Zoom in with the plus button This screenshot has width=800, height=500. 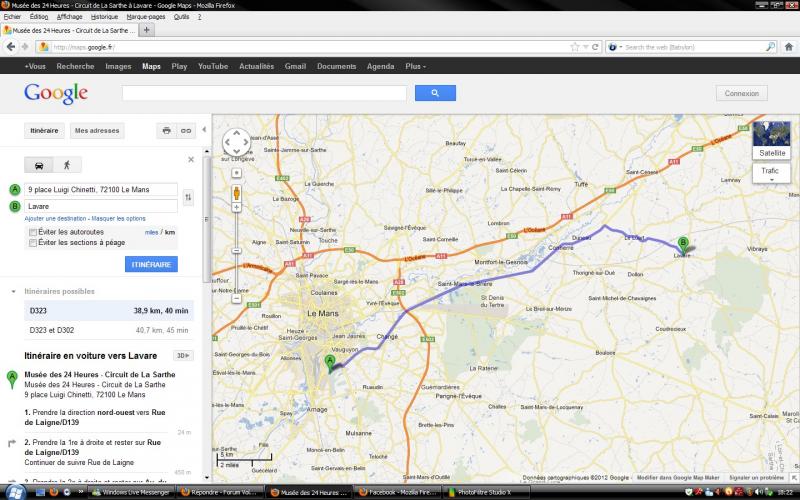pyautogui.click(x=237, y=207)
